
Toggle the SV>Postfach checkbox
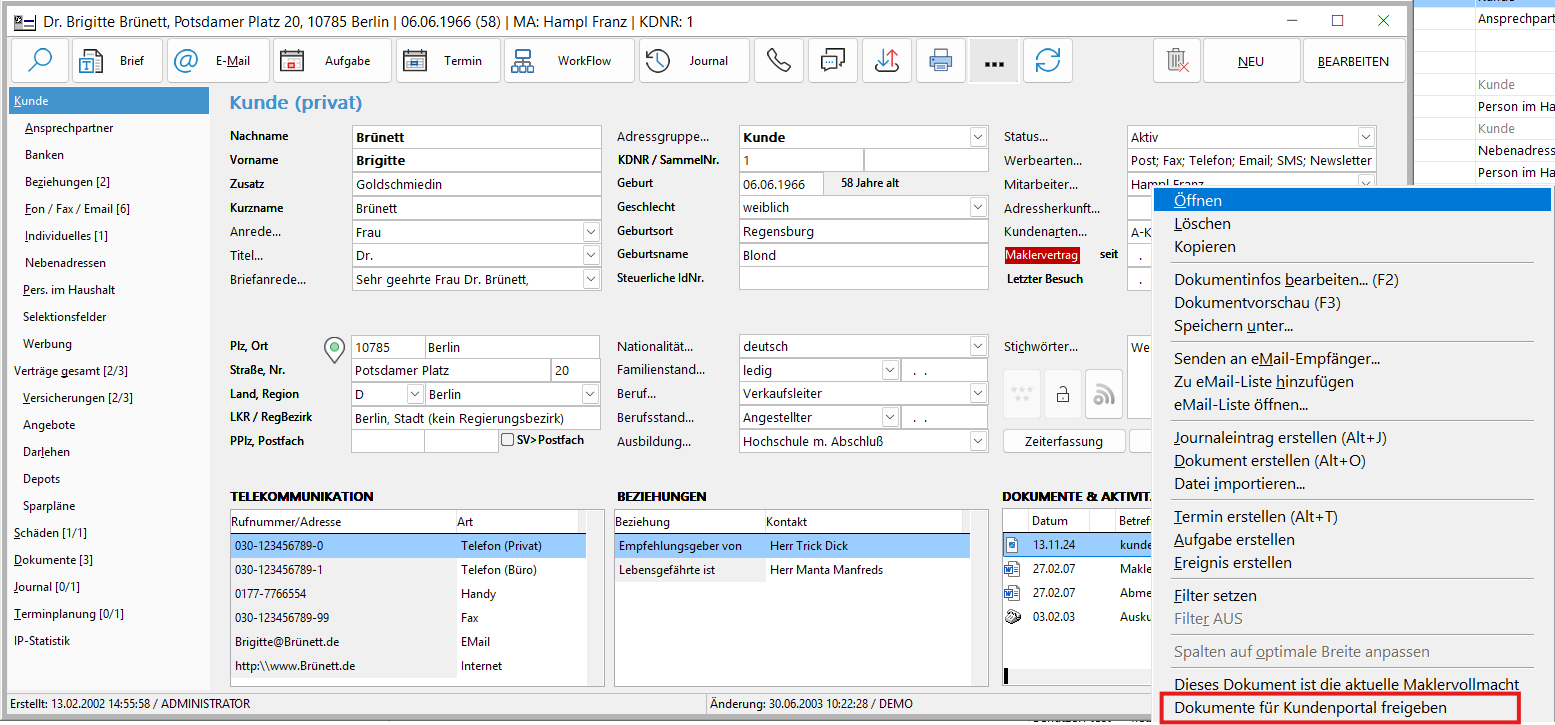(508, 440)
